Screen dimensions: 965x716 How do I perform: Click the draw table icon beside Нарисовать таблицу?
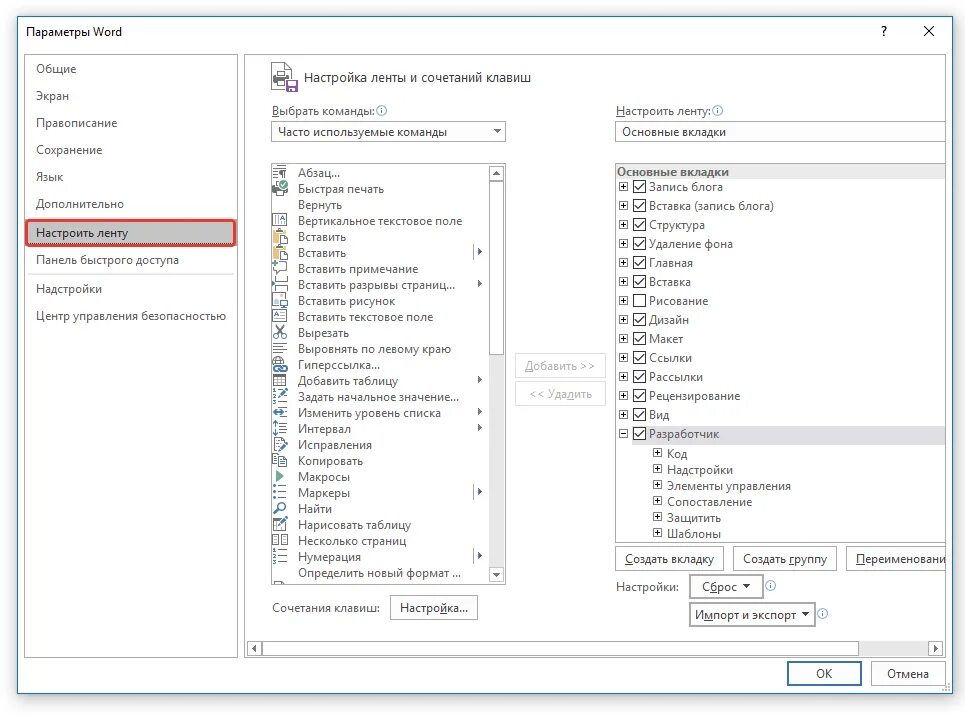pyautogui.click(x=279, y=525)
